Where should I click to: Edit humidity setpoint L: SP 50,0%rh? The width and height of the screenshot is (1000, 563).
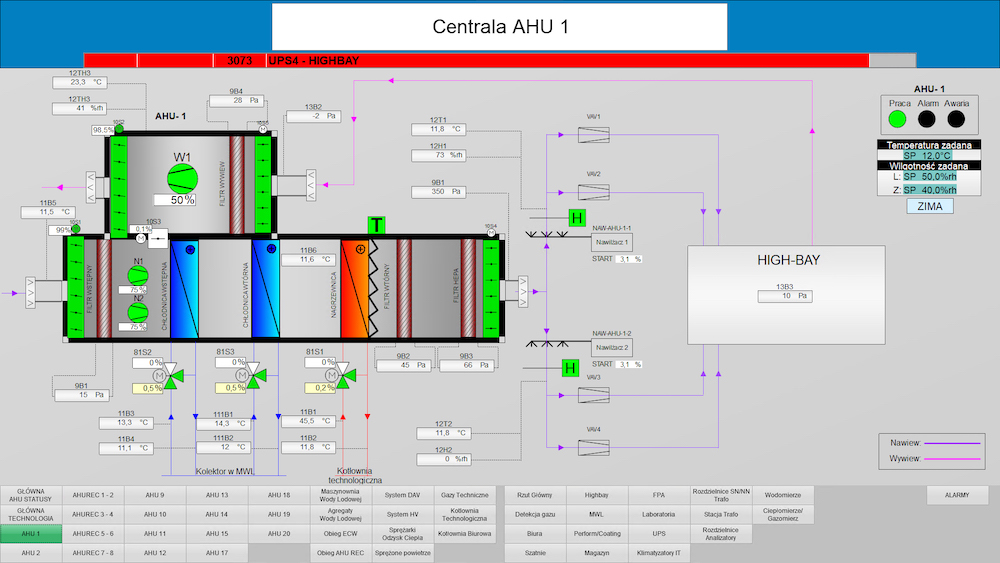929,176
